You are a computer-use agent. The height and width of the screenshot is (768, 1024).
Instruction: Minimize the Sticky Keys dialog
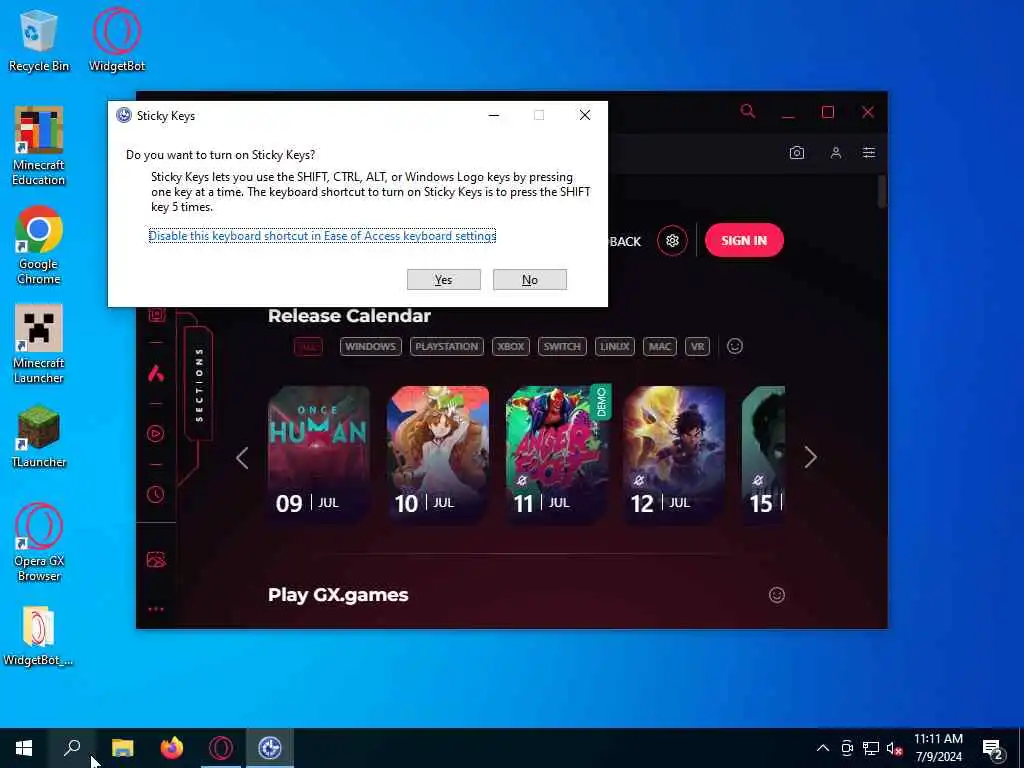(x=494, y=115)
